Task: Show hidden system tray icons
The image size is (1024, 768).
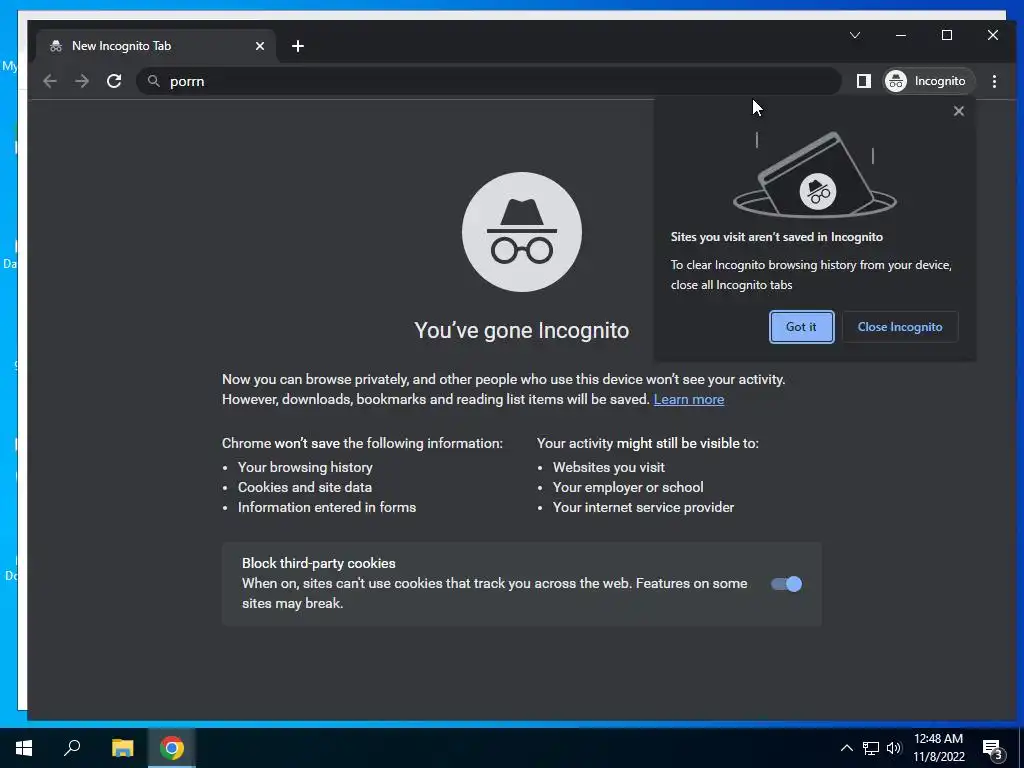Action: point(846,748)
